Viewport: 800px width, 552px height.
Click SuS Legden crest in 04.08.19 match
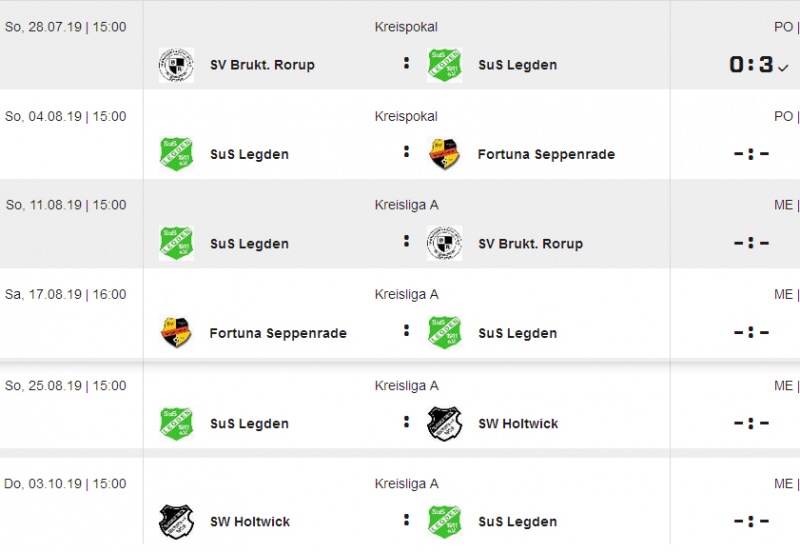click(176, 154)
